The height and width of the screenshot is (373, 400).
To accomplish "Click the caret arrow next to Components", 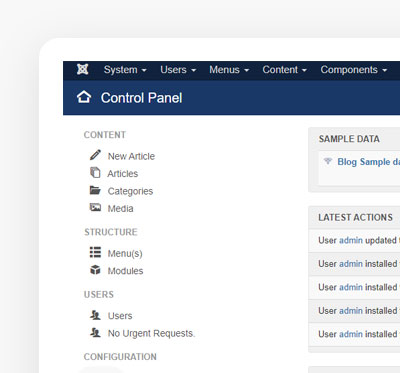I will [384, 71].
